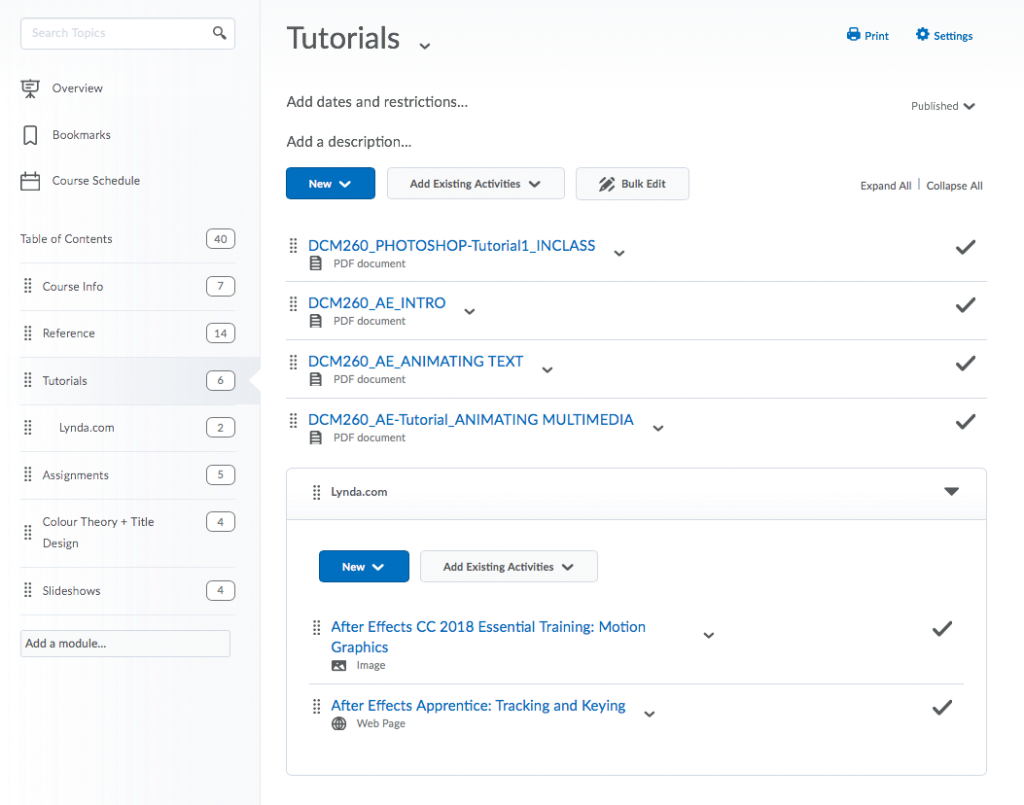Click the Course Schedule calendar icon
The height and width of the screenshot is (805, 1024).
pyautogui.click(x=30, y=180)
